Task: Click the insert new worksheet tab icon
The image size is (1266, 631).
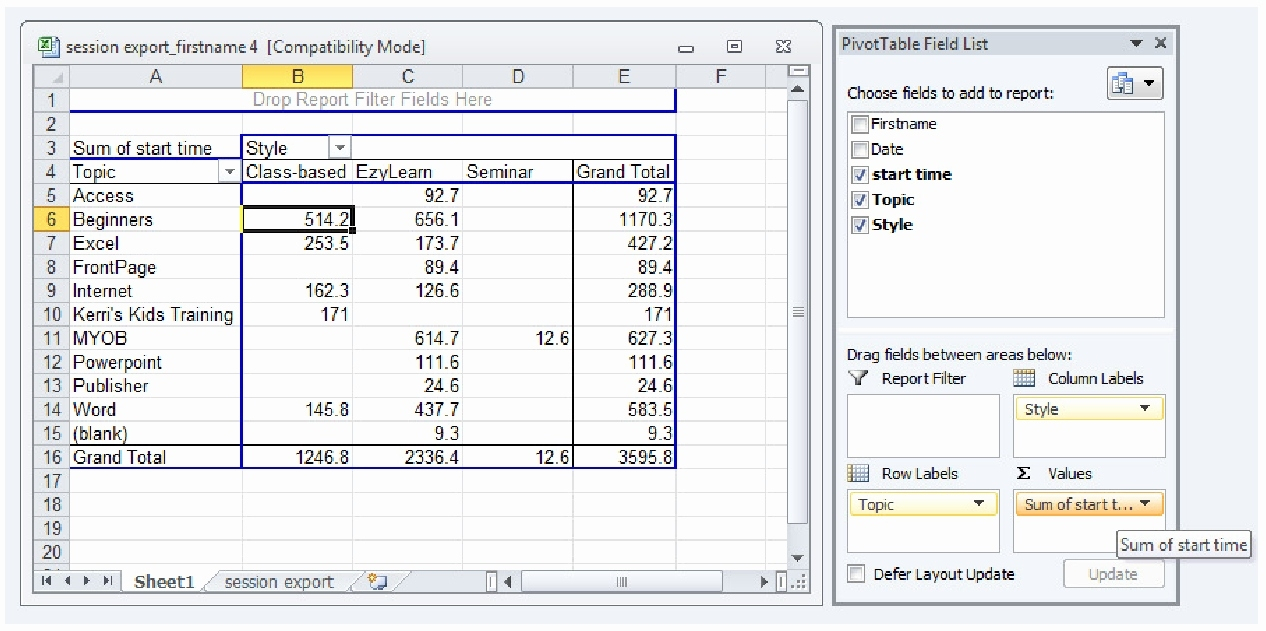Action: click(x=377, y=582)
